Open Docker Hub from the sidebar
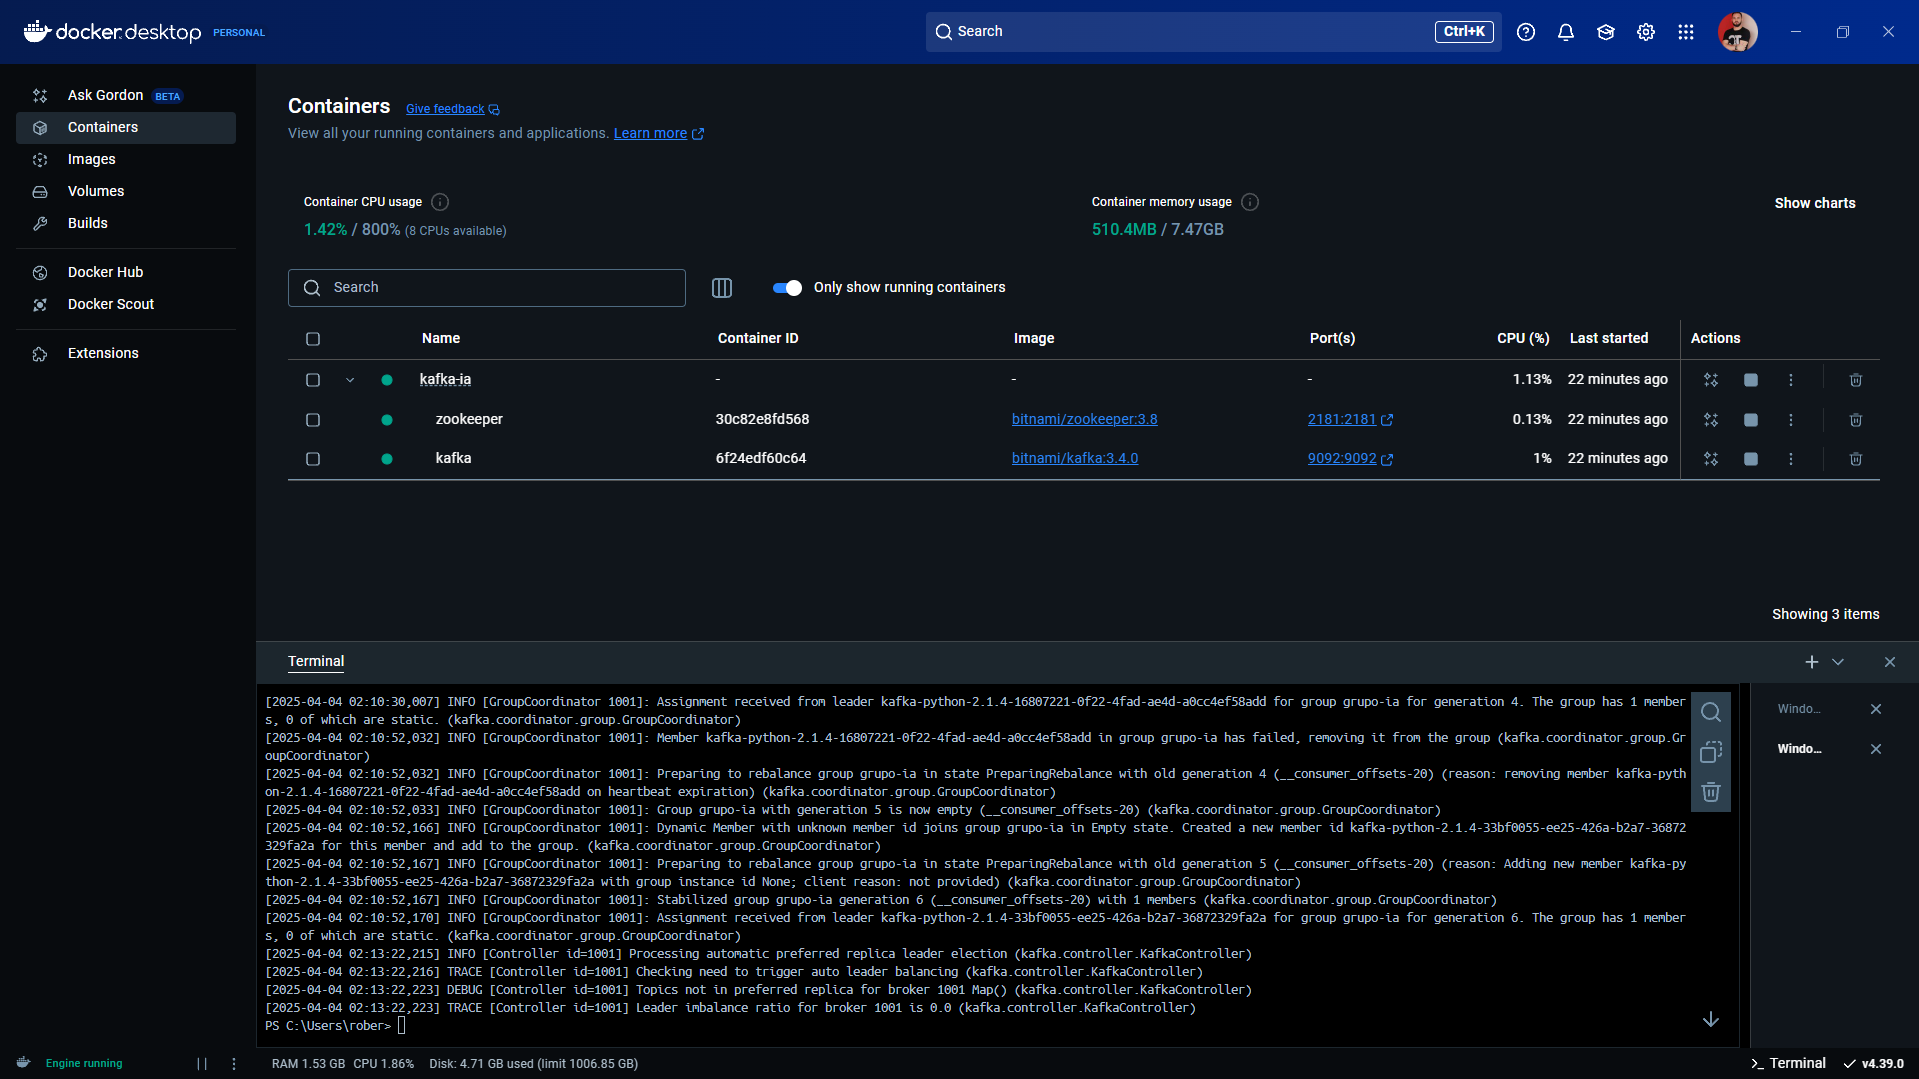Image resolution: width=1919 pixels, height=1079 pixels. pos(125,272)
